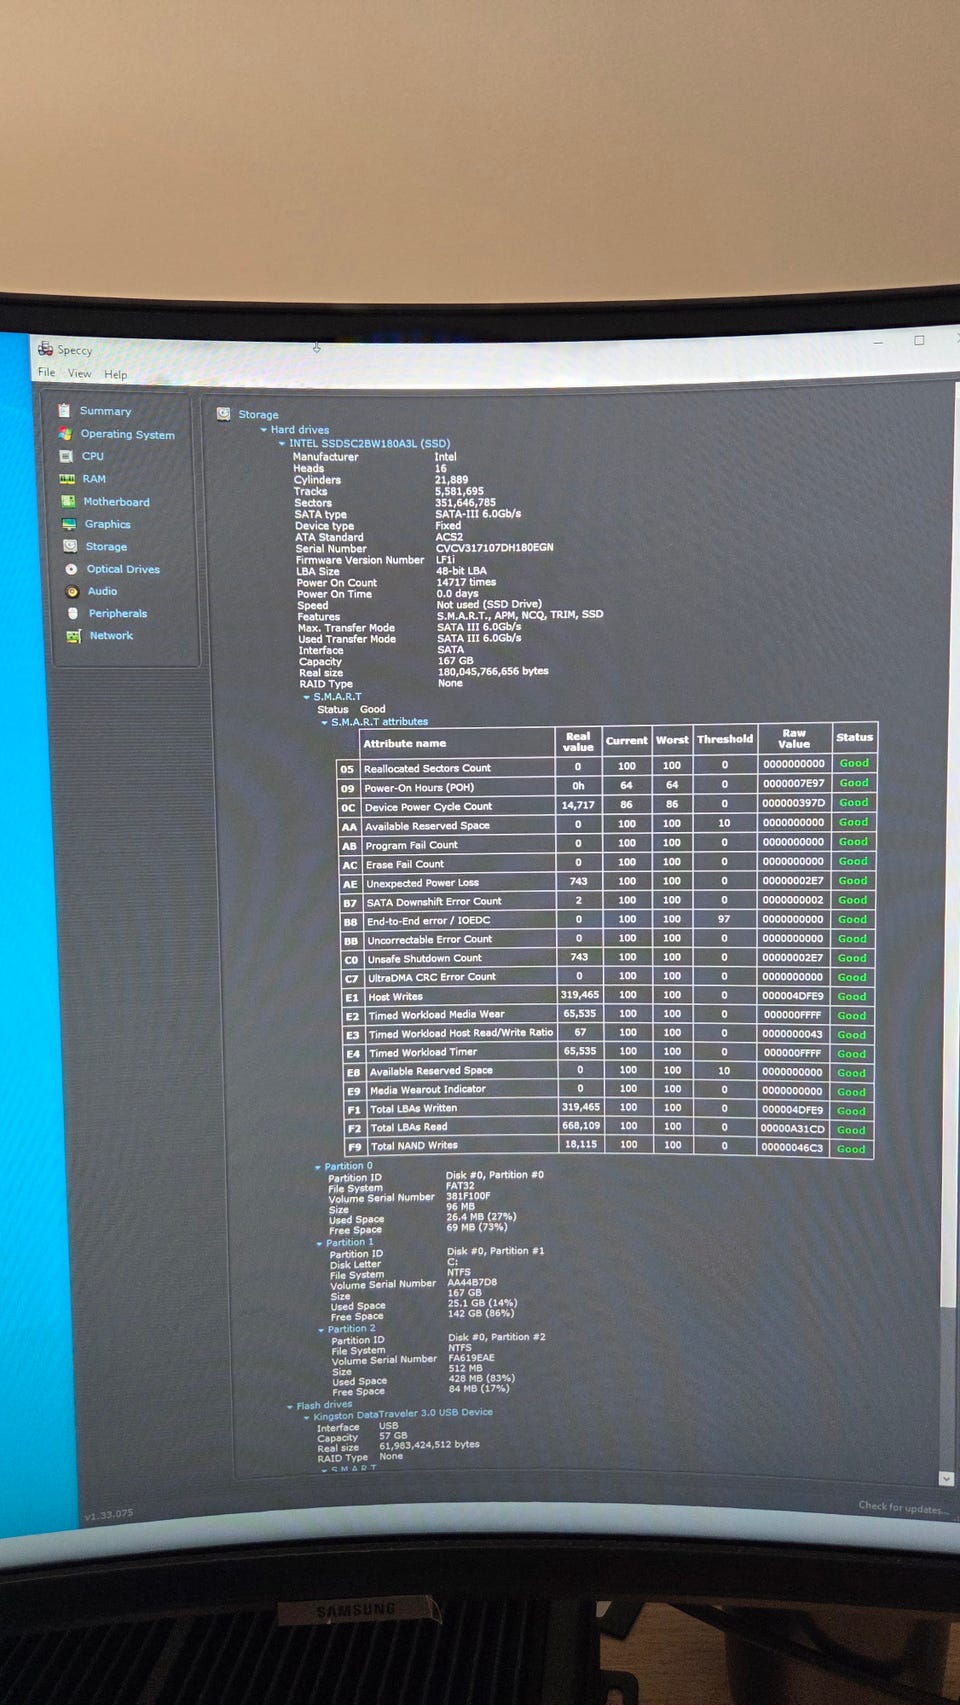
Task: Collapse the Hard drives tree node
Action: (x=264, y=430)
